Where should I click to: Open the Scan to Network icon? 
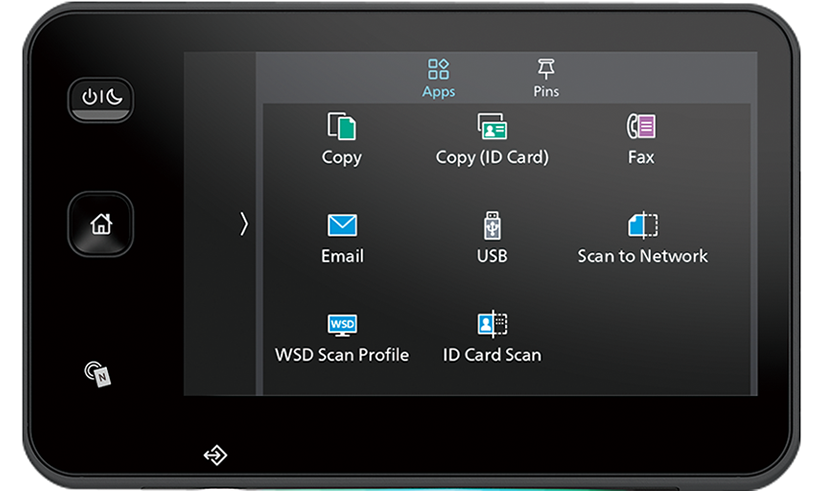point(642,225)
